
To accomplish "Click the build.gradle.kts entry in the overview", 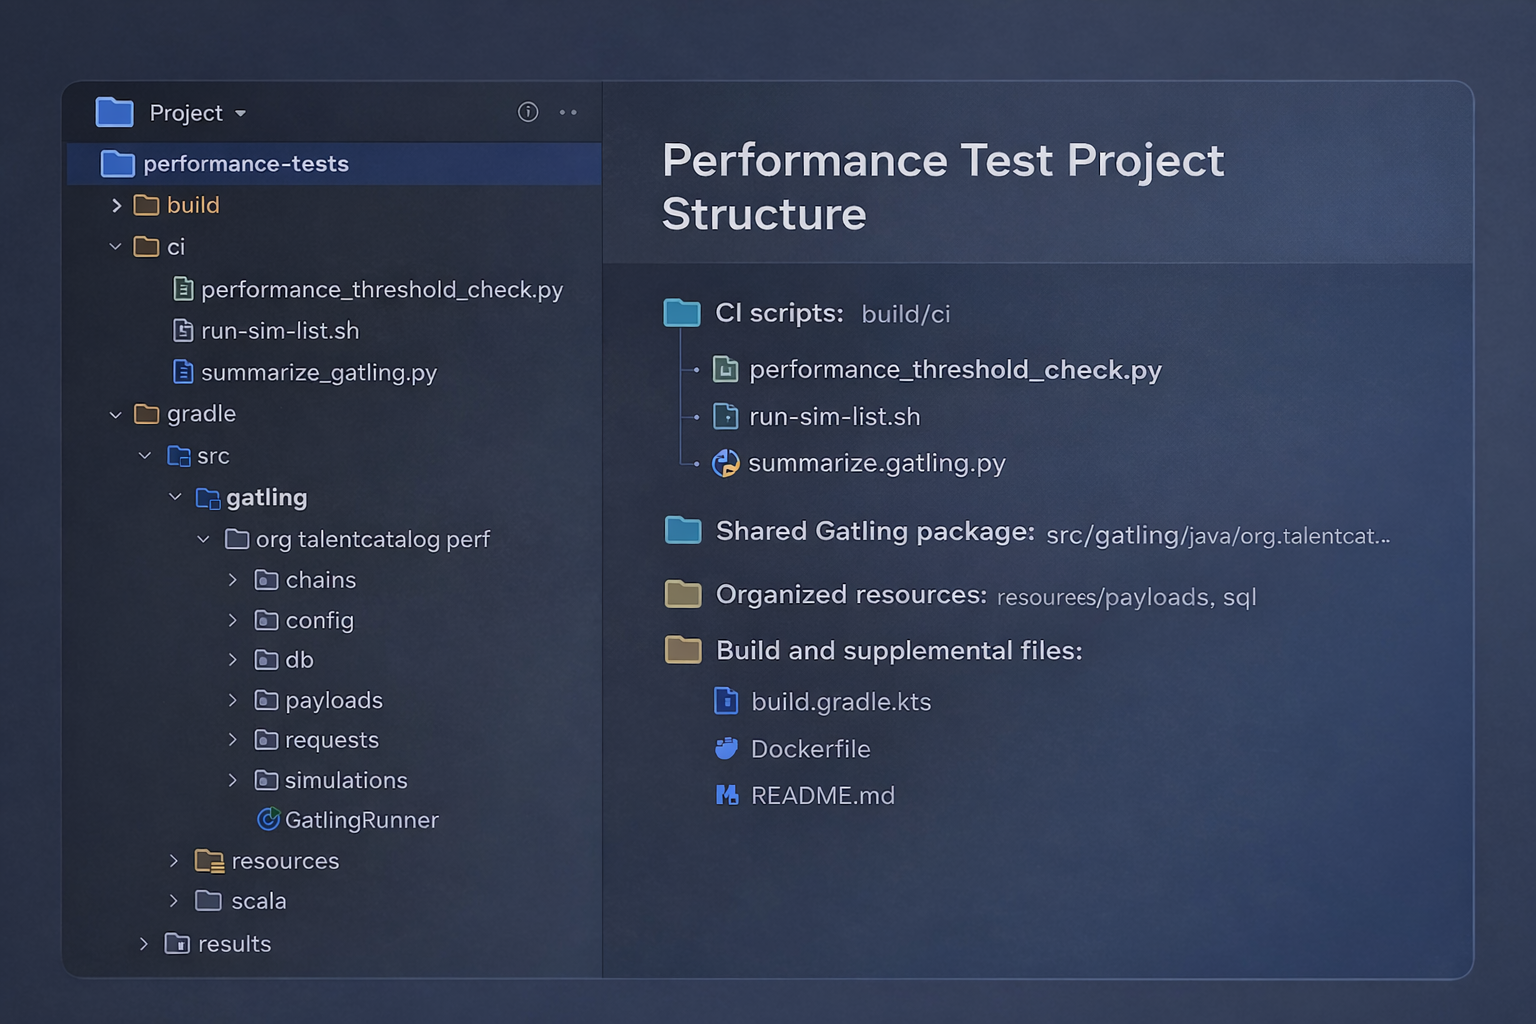I will pyautogui.click(x=841, y=701).
